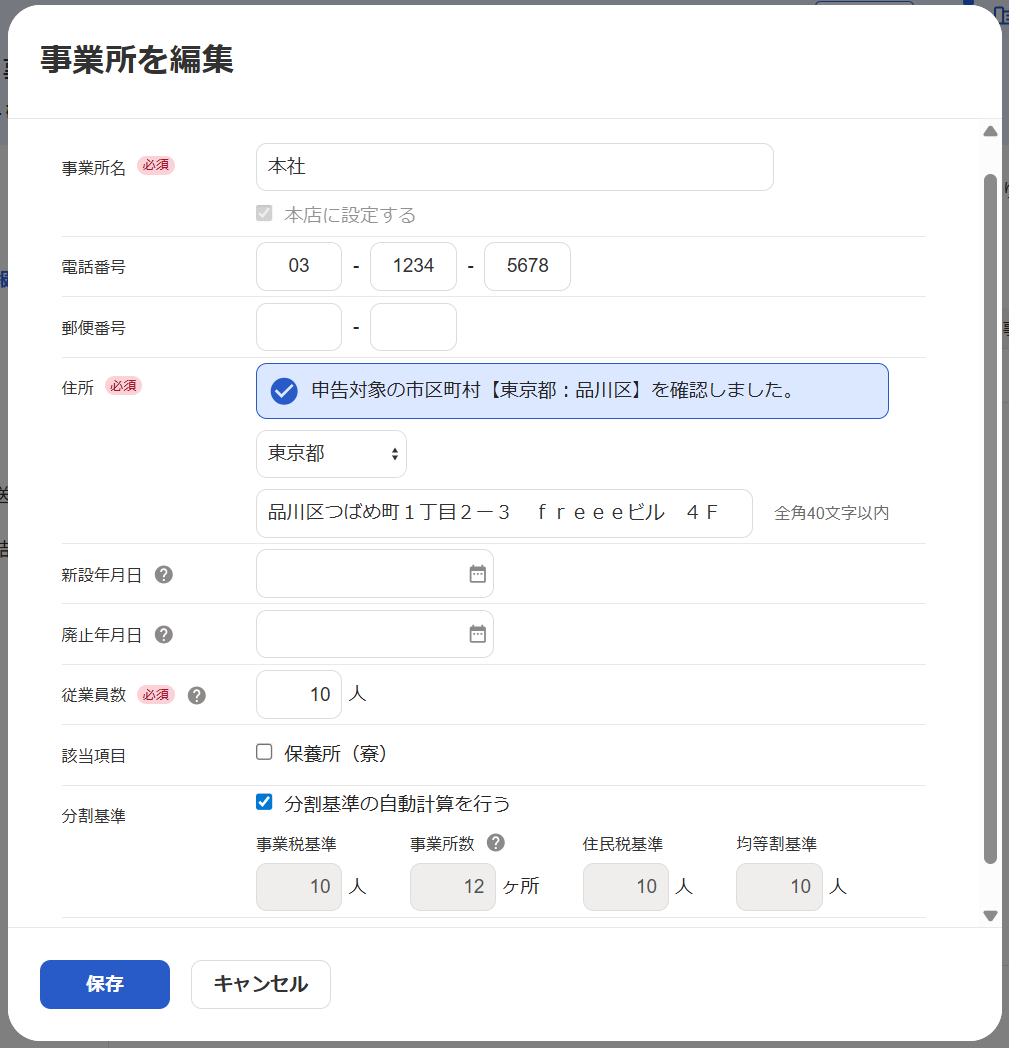Viewport: 1009px width, 1048px height.
Task: Click disabled 事業所数 field showing 12
Action: (453, 887)
